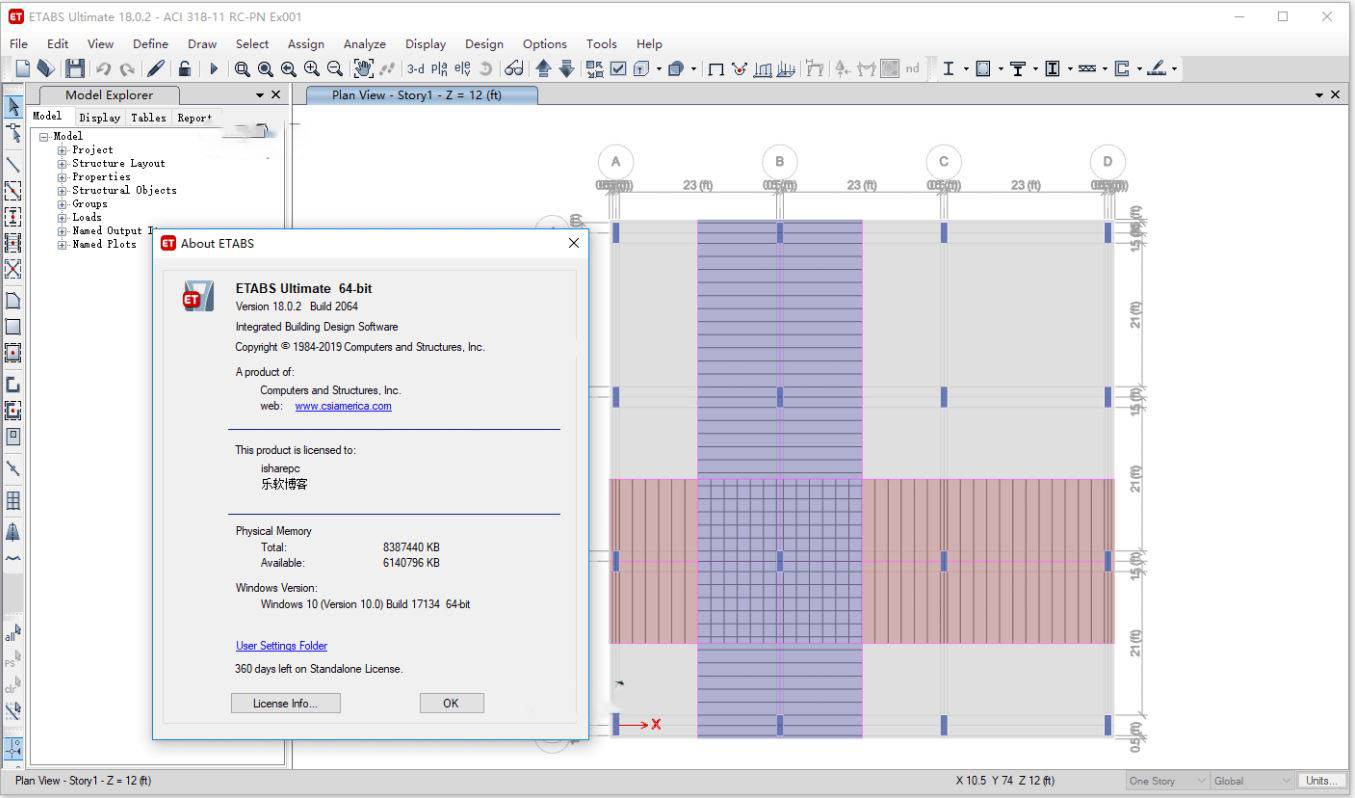Click the Run Analysis play arrow icon
The image size is (1355, 798).
click(x=213, y=68)
